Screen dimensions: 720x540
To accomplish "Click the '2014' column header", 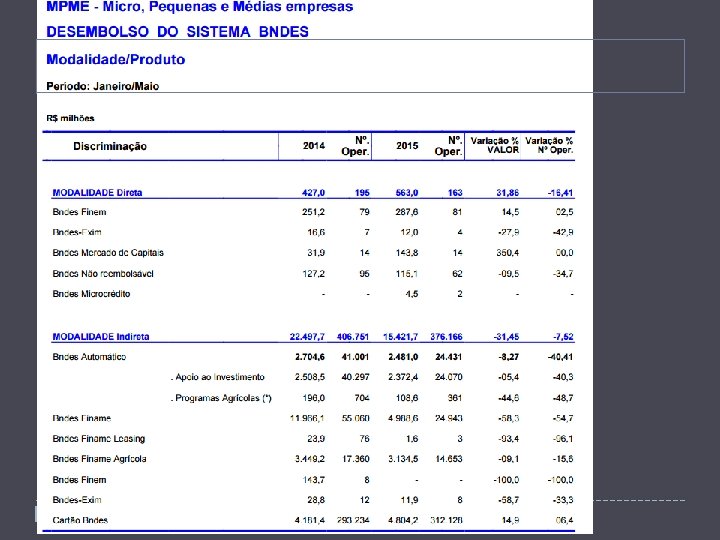I will [314, 146].
